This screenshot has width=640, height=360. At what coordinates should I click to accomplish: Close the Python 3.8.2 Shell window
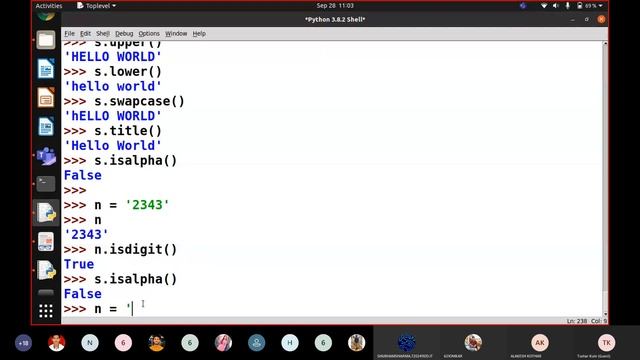(601, 19)
